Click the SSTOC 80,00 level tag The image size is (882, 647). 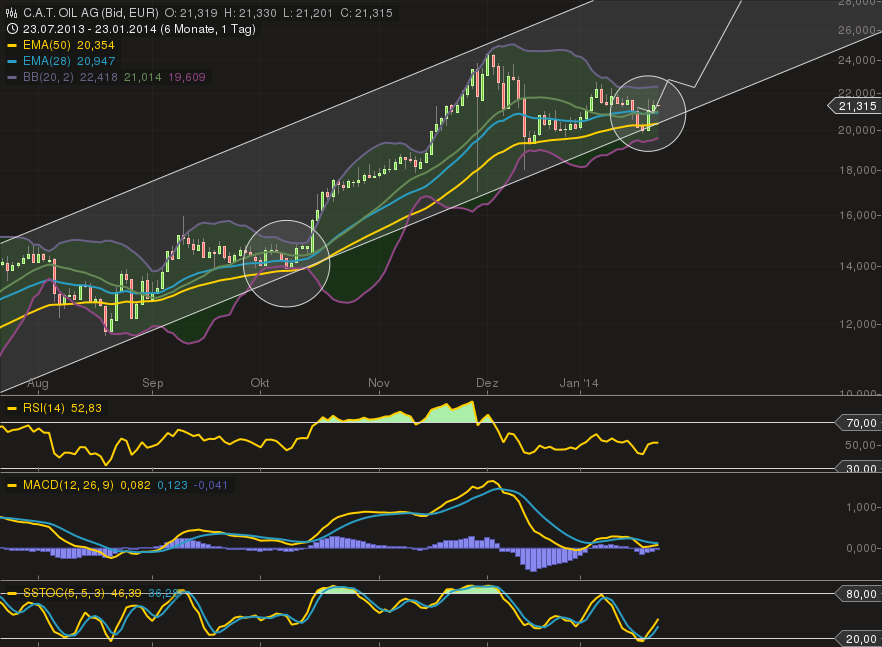pos(857,594)
